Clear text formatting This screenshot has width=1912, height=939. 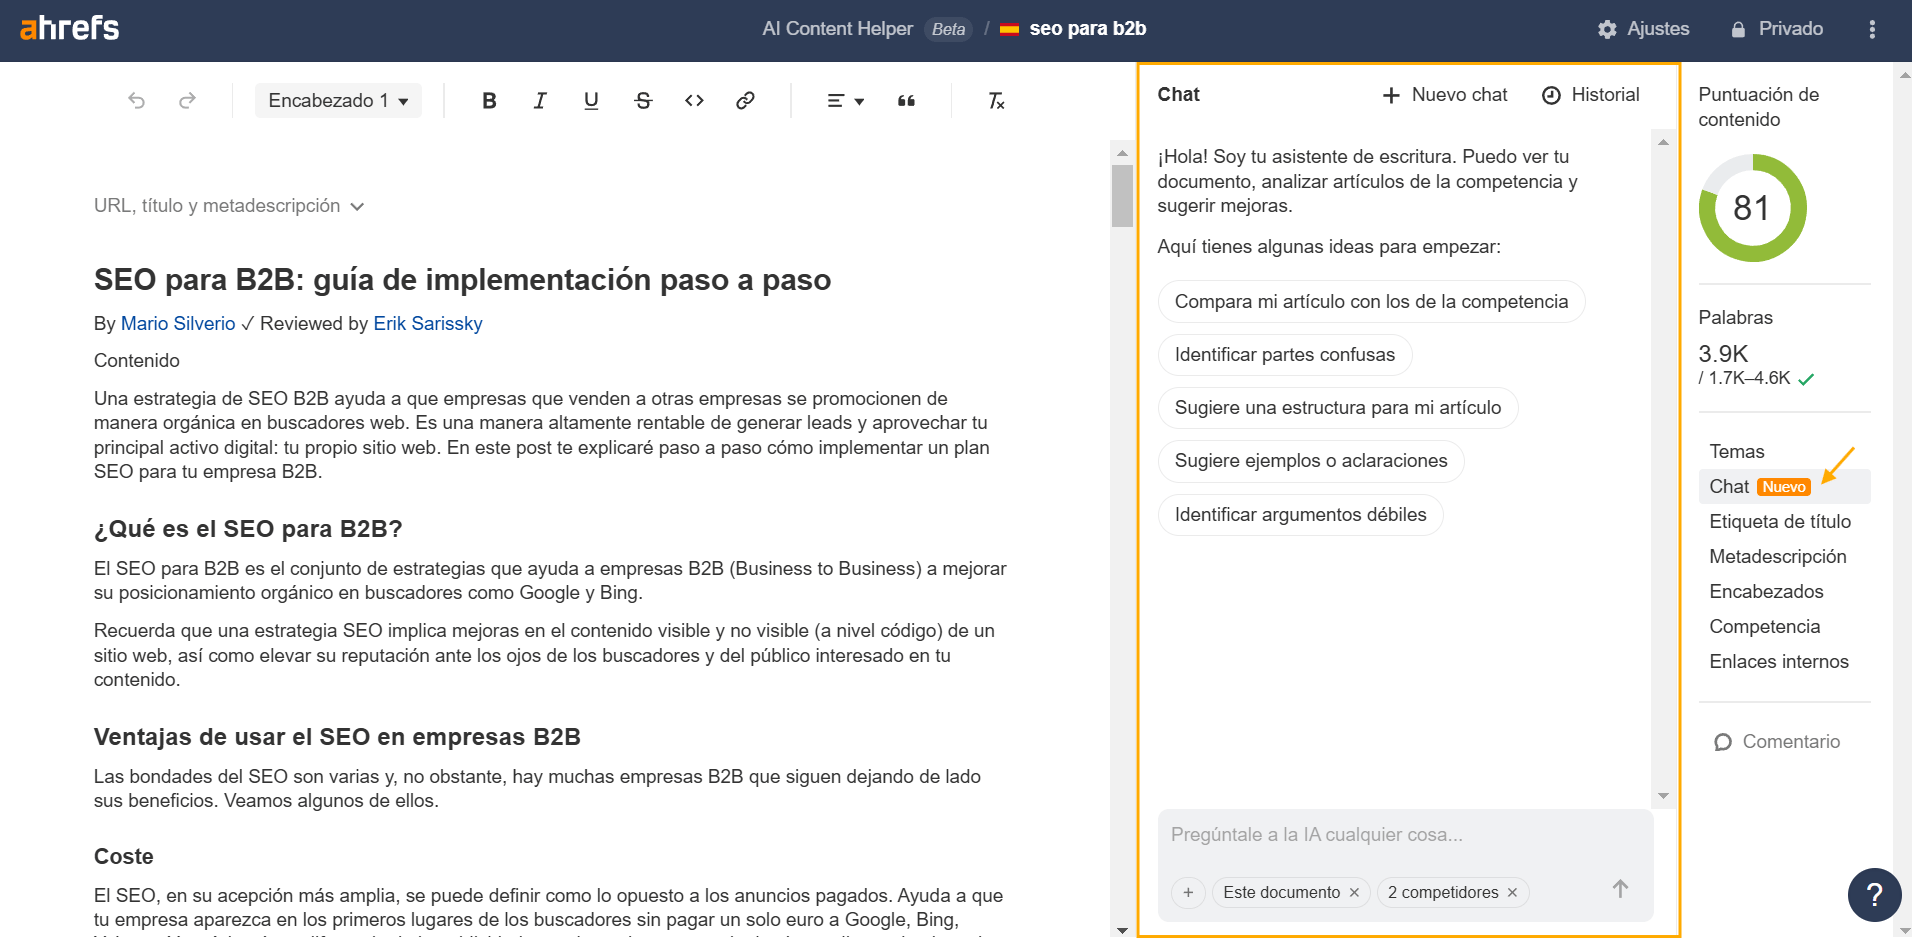click(x=996, y=101)
